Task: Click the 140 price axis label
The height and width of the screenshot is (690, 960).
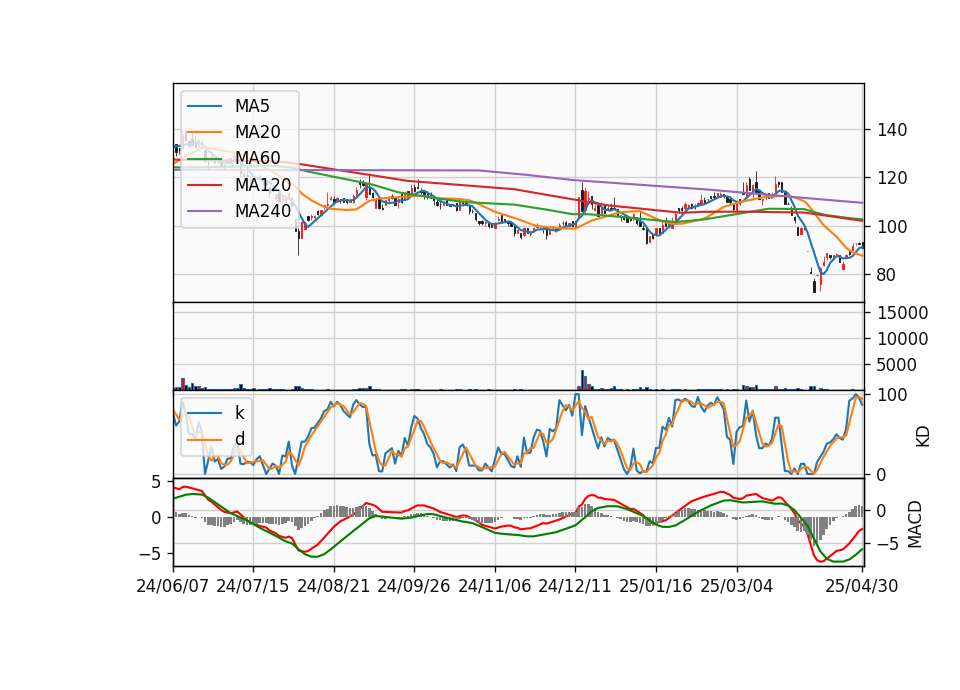Action: [x=892, y=130]
